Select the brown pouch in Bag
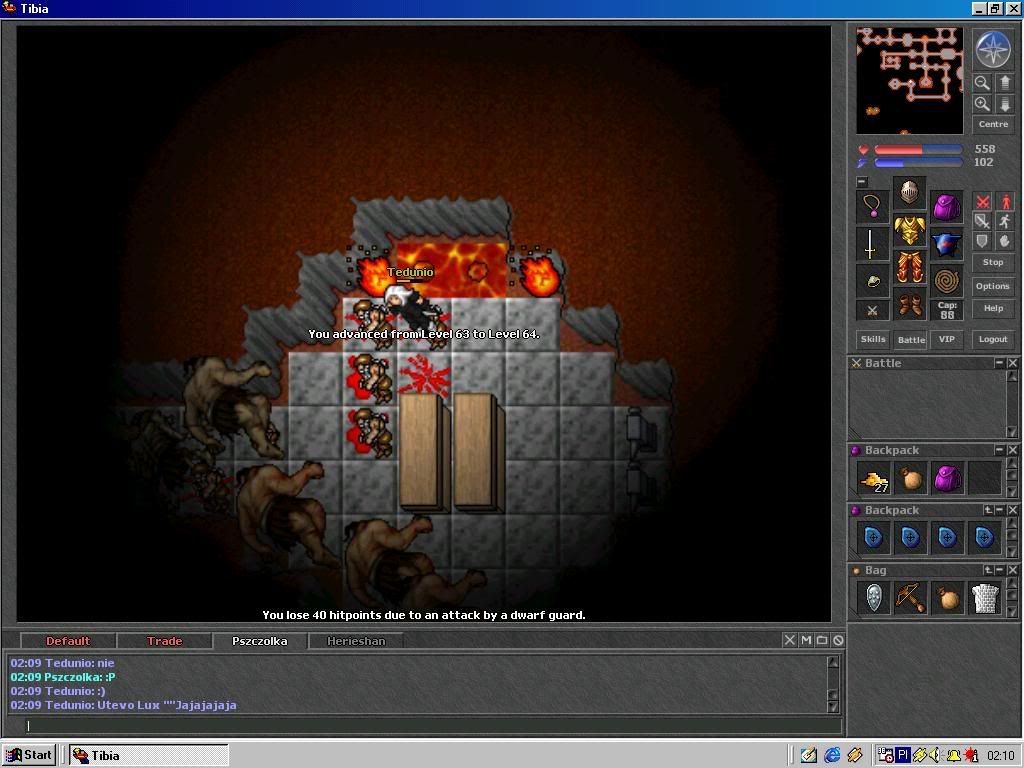The image size is (1024, 768). [x=947, y=598]
